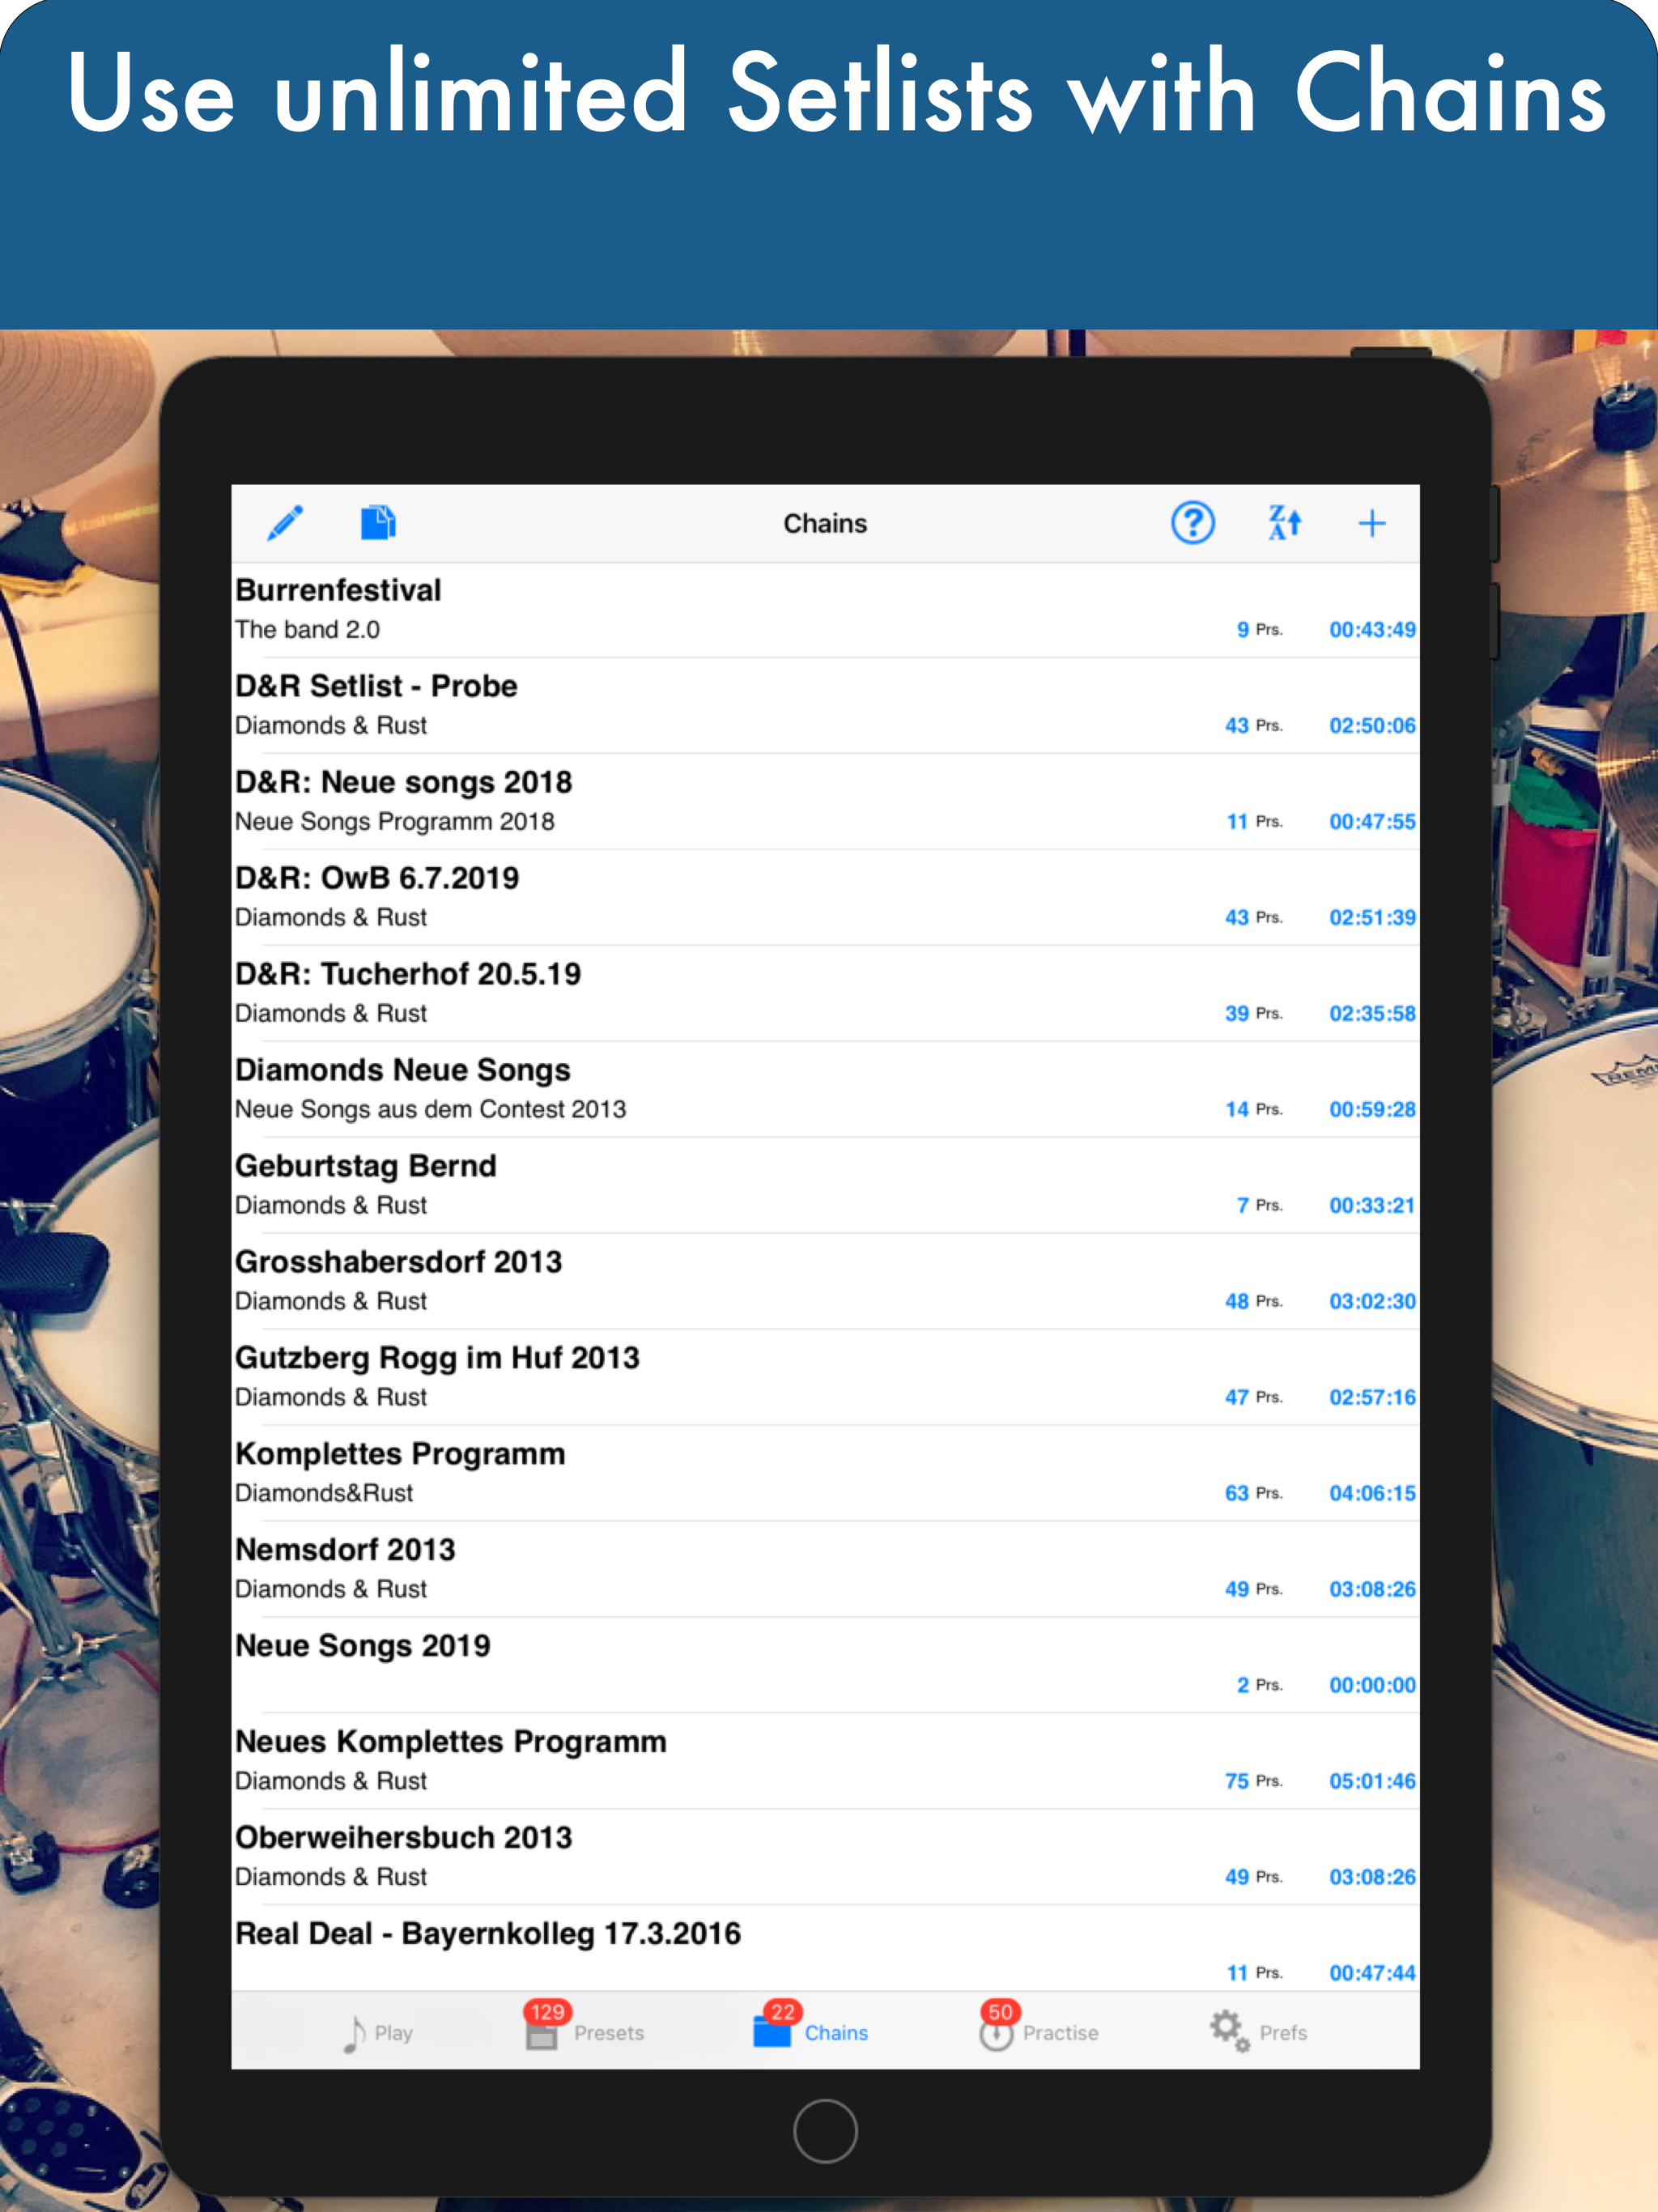Go to the Practise tab
The width and height of the screenshot is (1658, 2212).
coord(1038,2031)
